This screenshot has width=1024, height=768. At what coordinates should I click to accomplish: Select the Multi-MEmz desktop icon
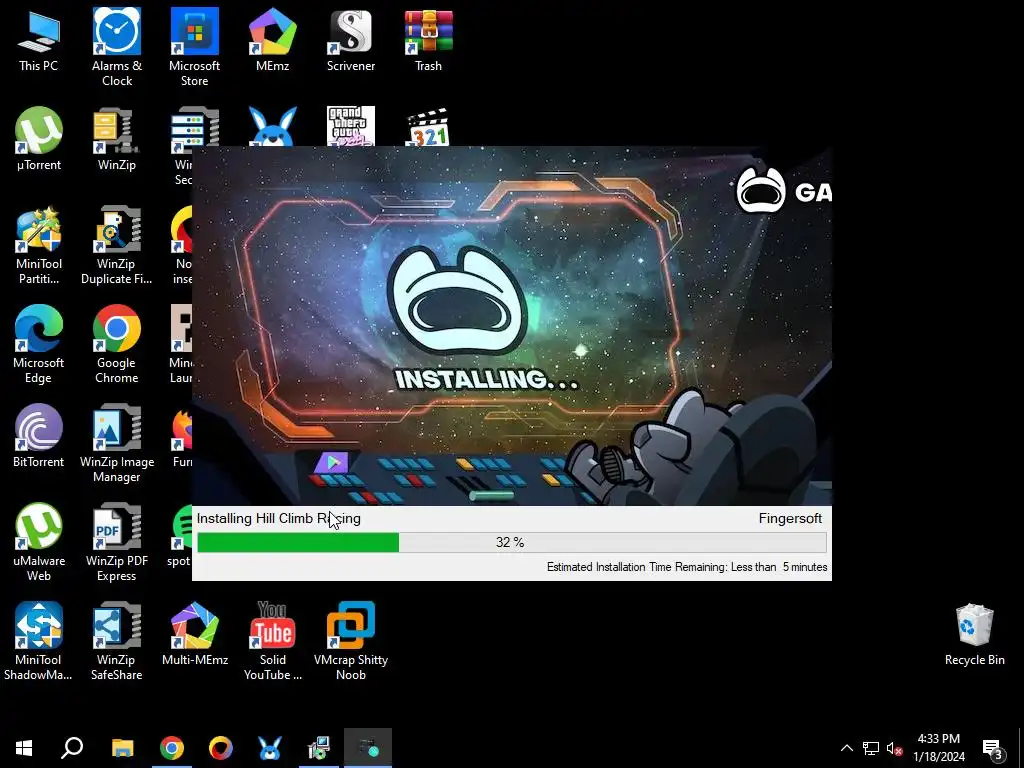(x=195, y=633)
